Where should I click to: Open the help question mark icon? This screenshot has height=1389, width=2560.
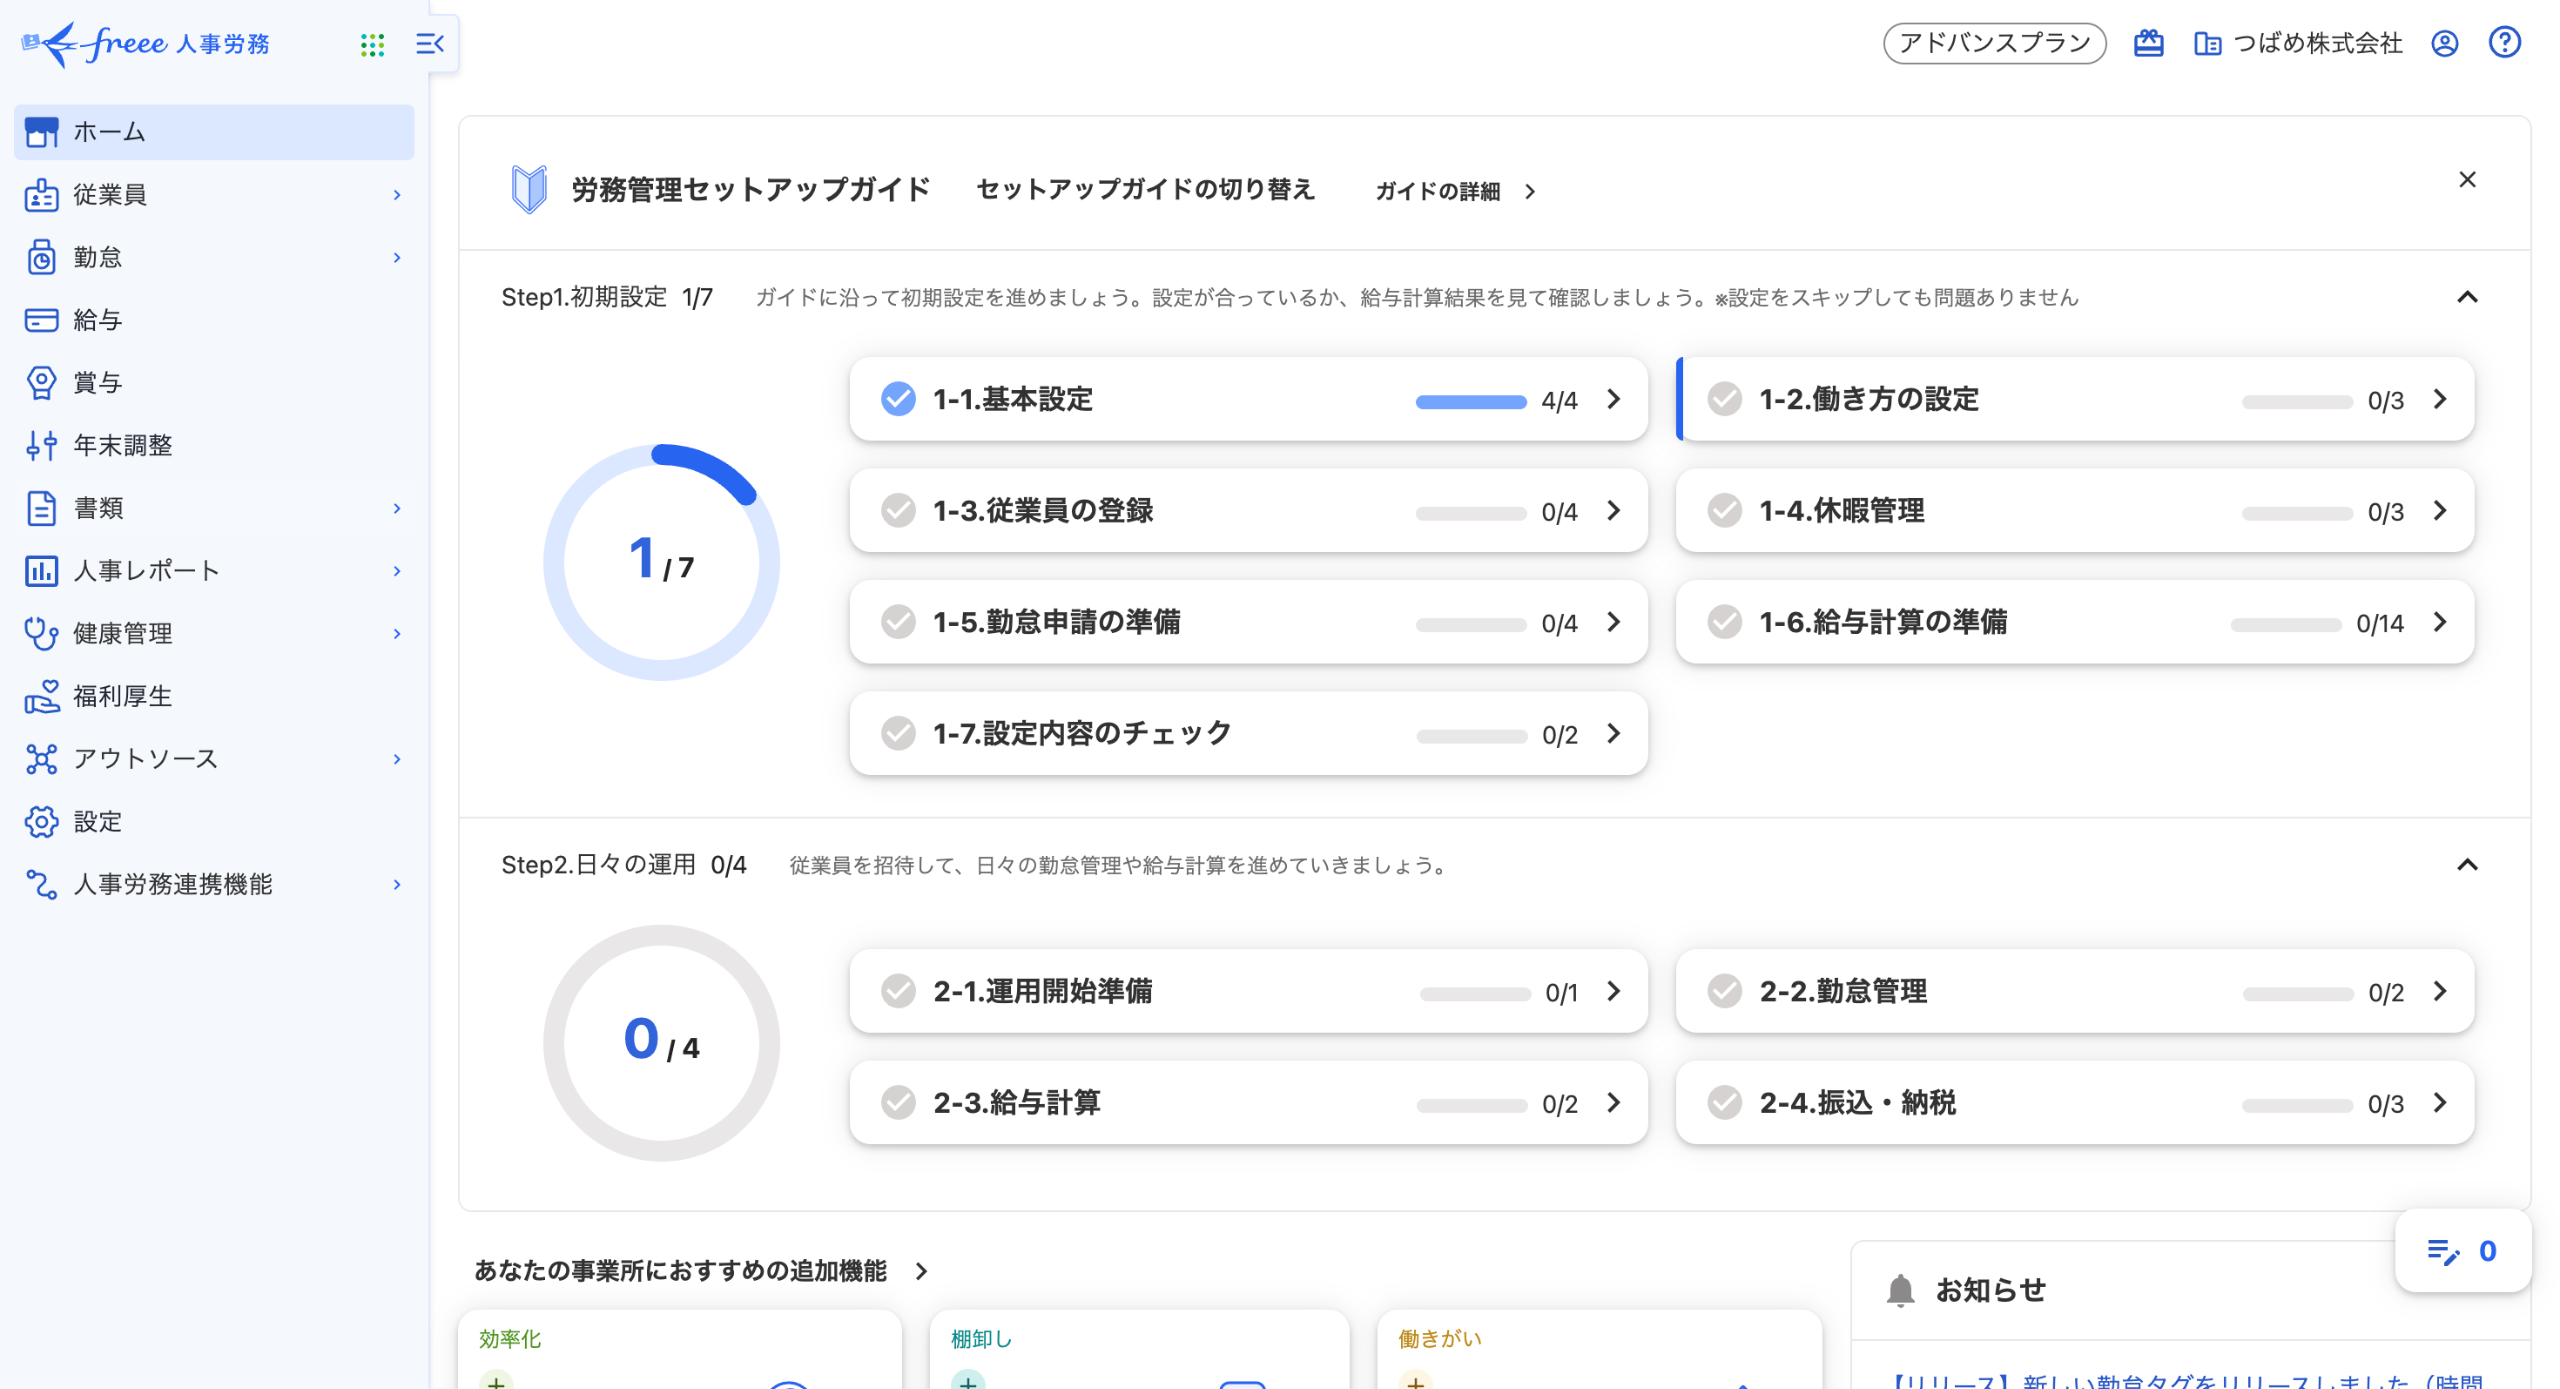(2504, 43)
